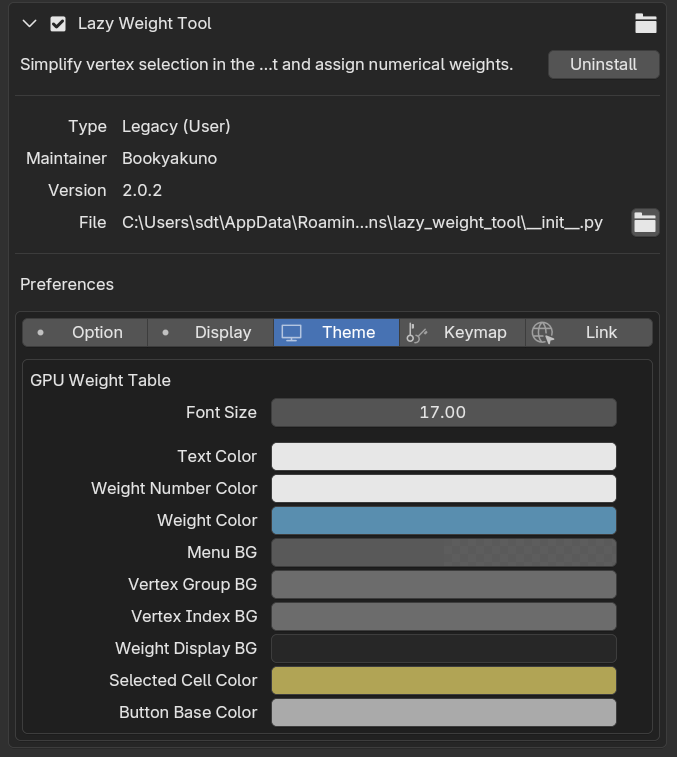Click the dot icon on Option tab
677x757 pixels.
click(41, 333)
